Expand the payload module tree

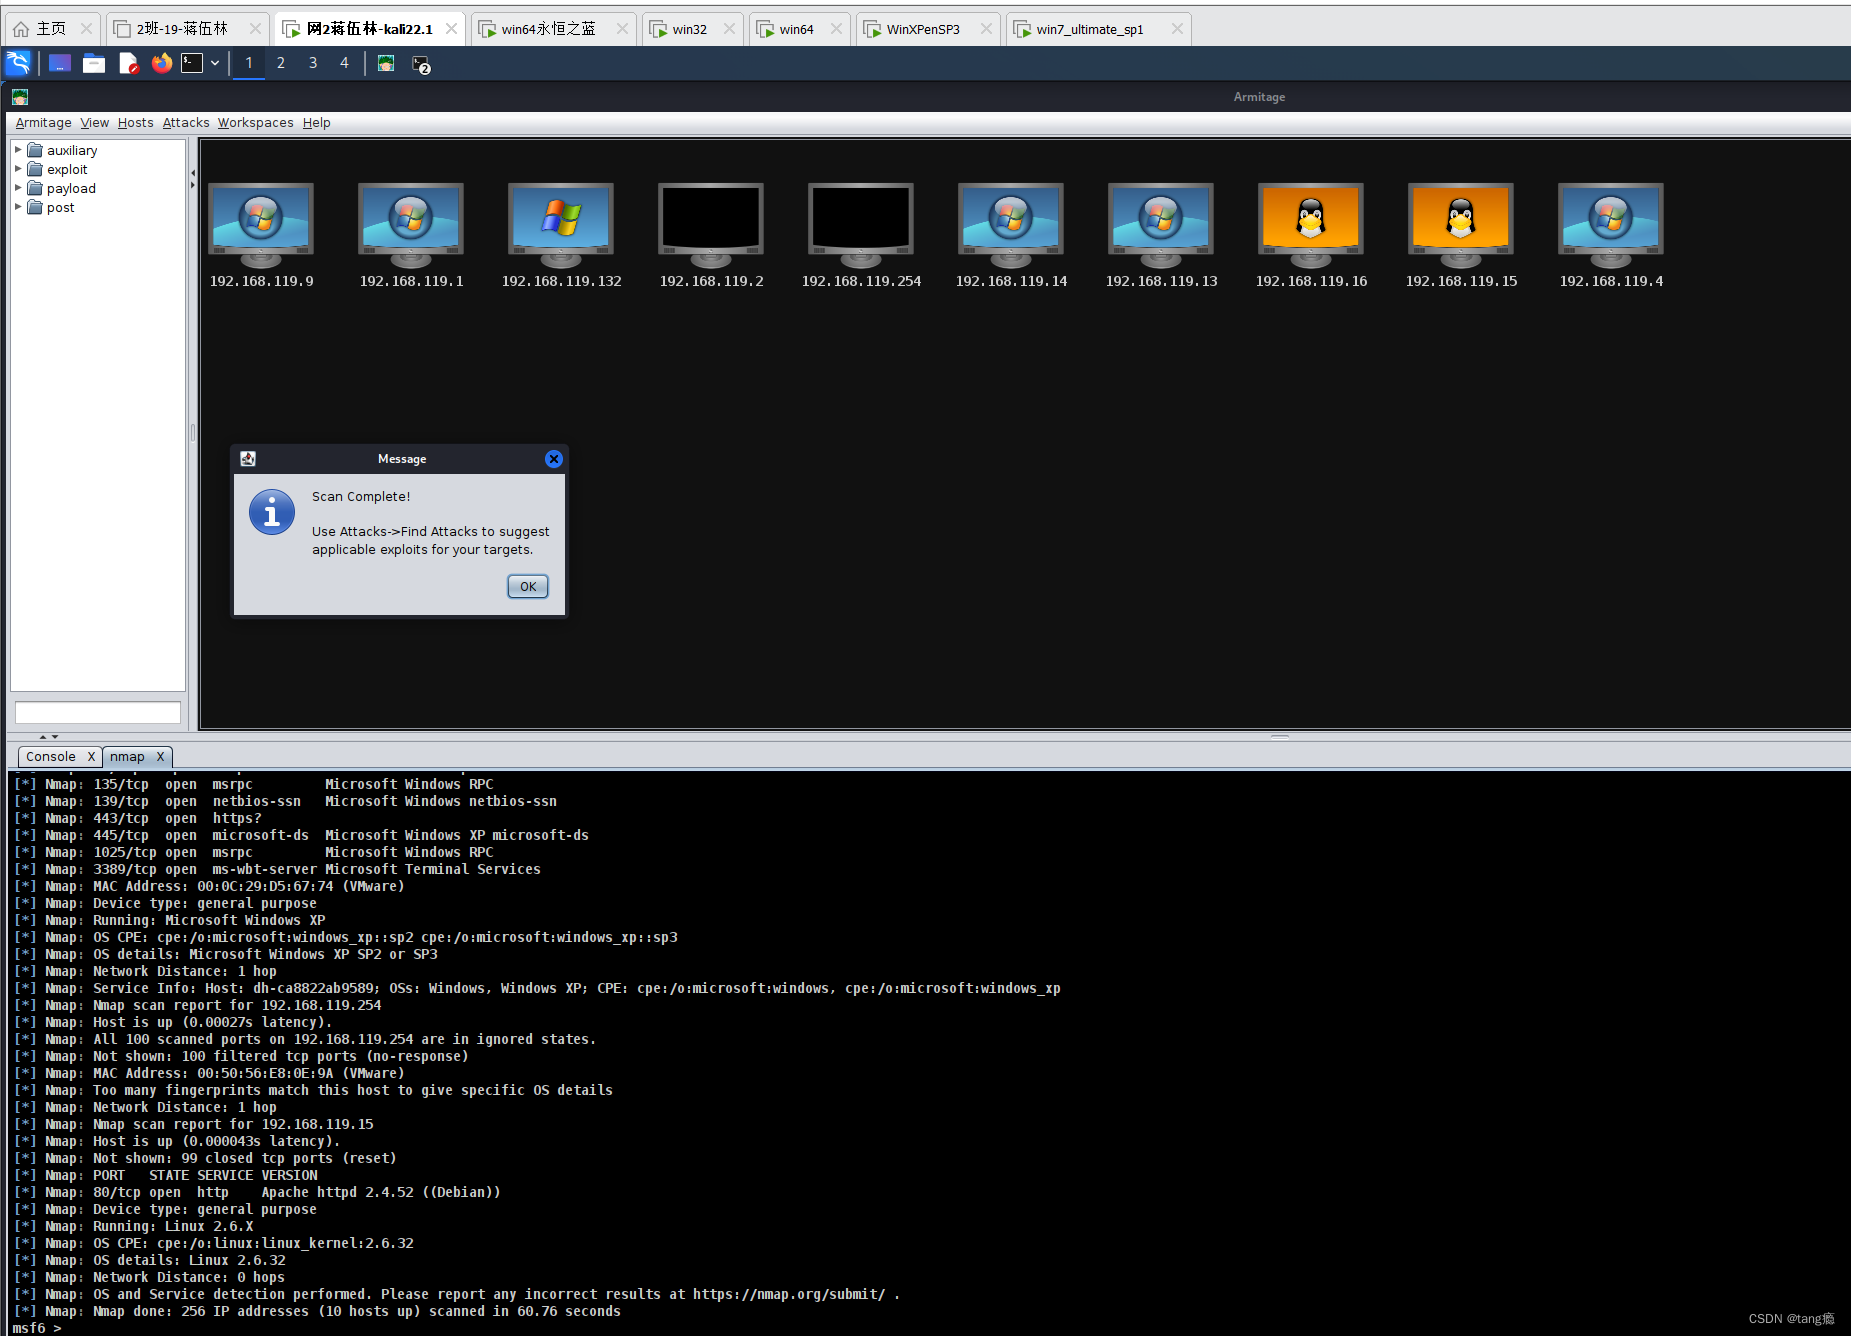18,188
